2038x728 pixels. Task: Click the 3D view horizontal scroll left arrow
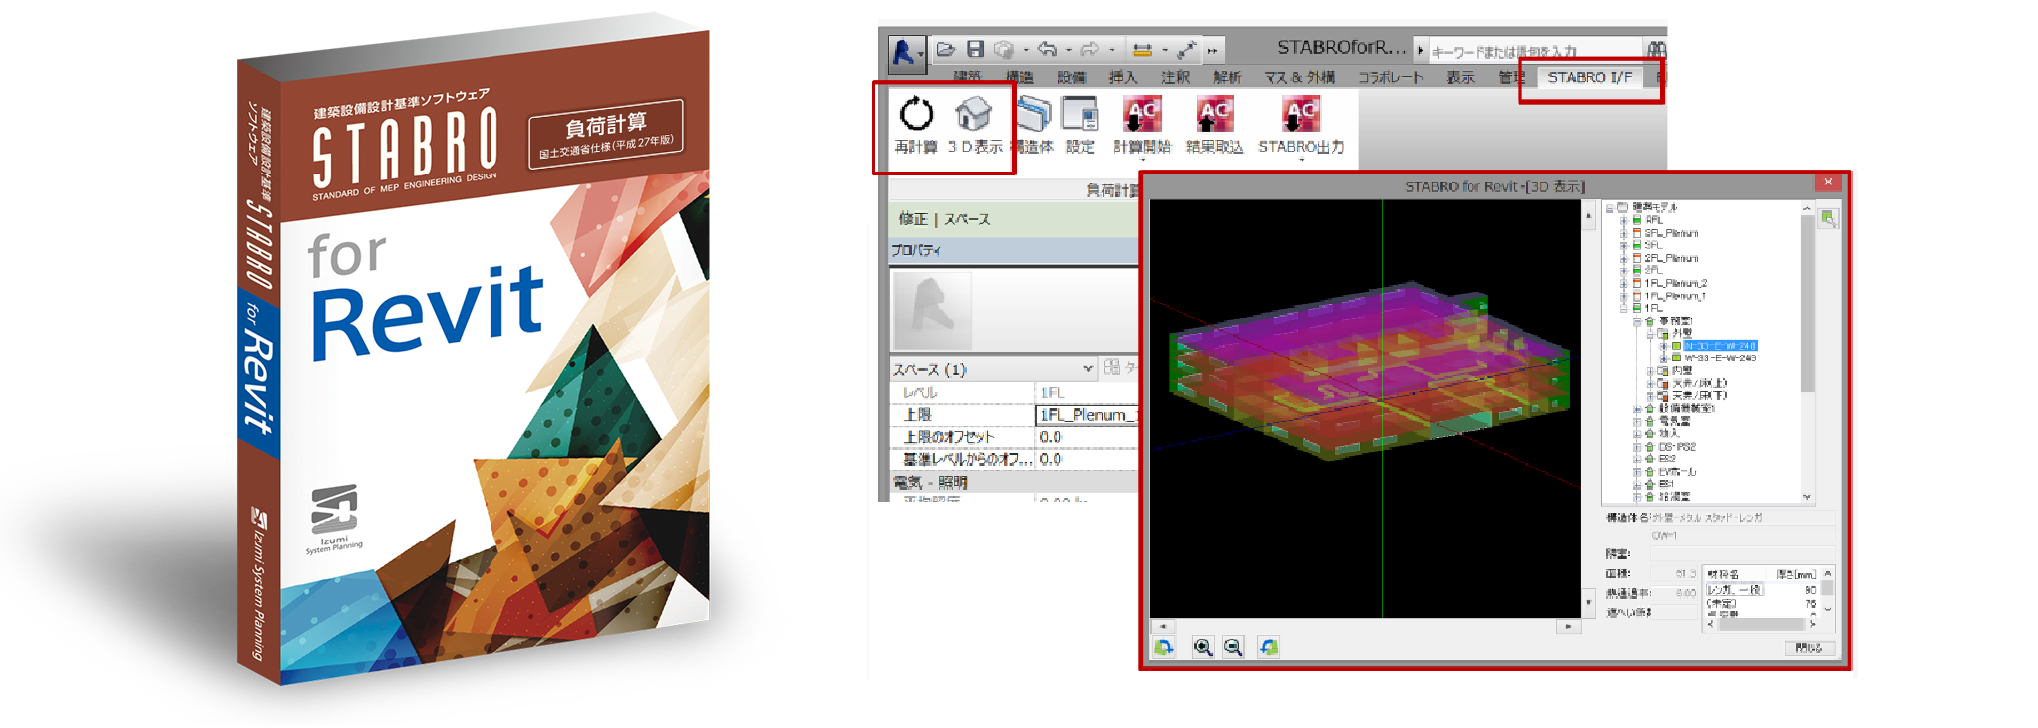1161,627
